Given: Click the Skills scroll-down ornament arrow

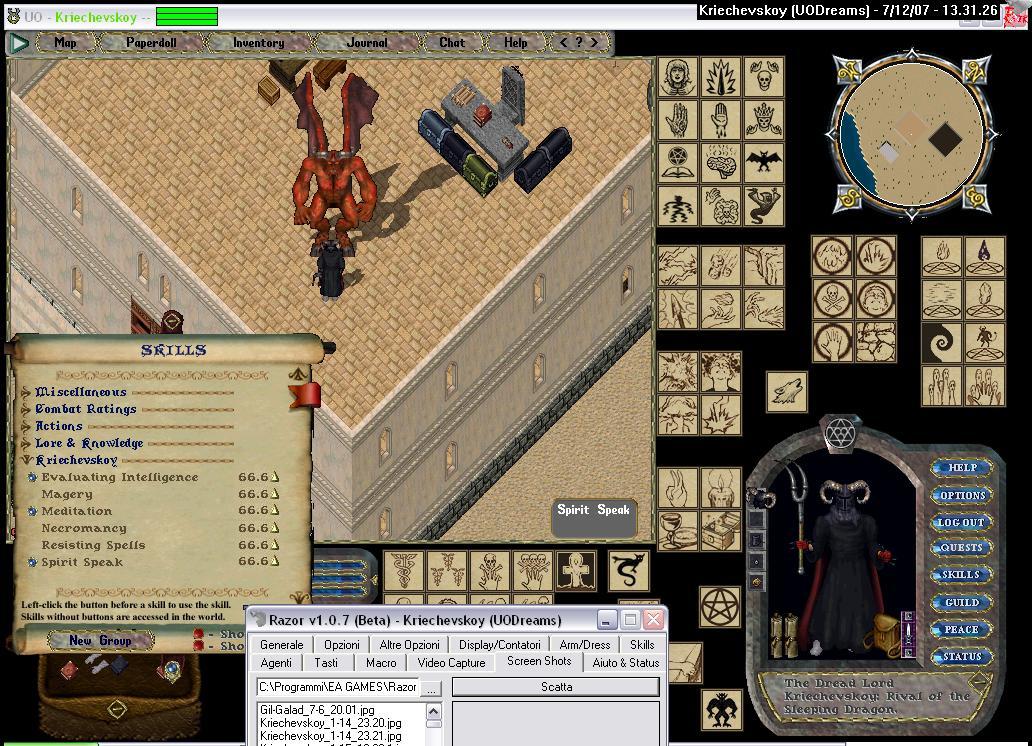Looking at the screenshot, I should [x=298, y=597].
